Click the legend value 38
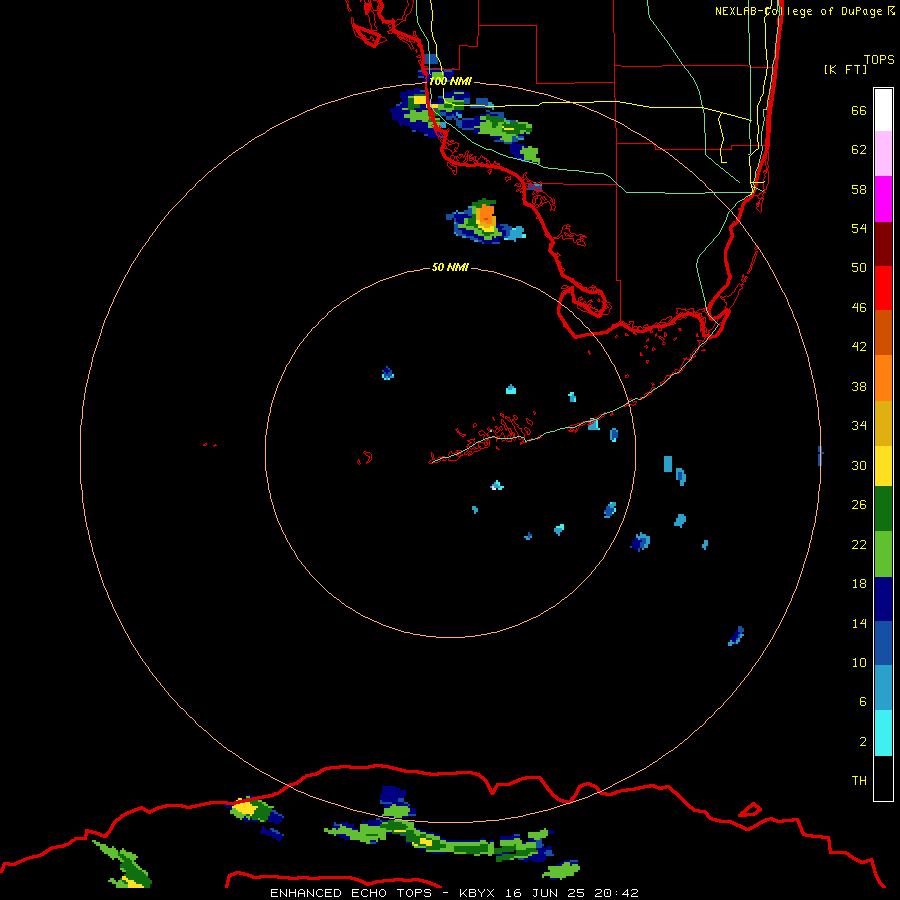Image resolution: width=900 pixels, height=900 pixels. (x=859, y=386)
